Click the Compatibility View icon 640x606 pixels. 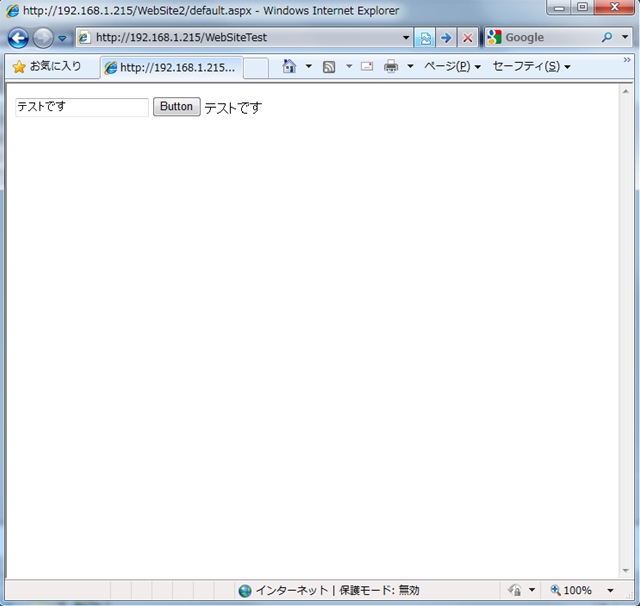tap(425, 38)
